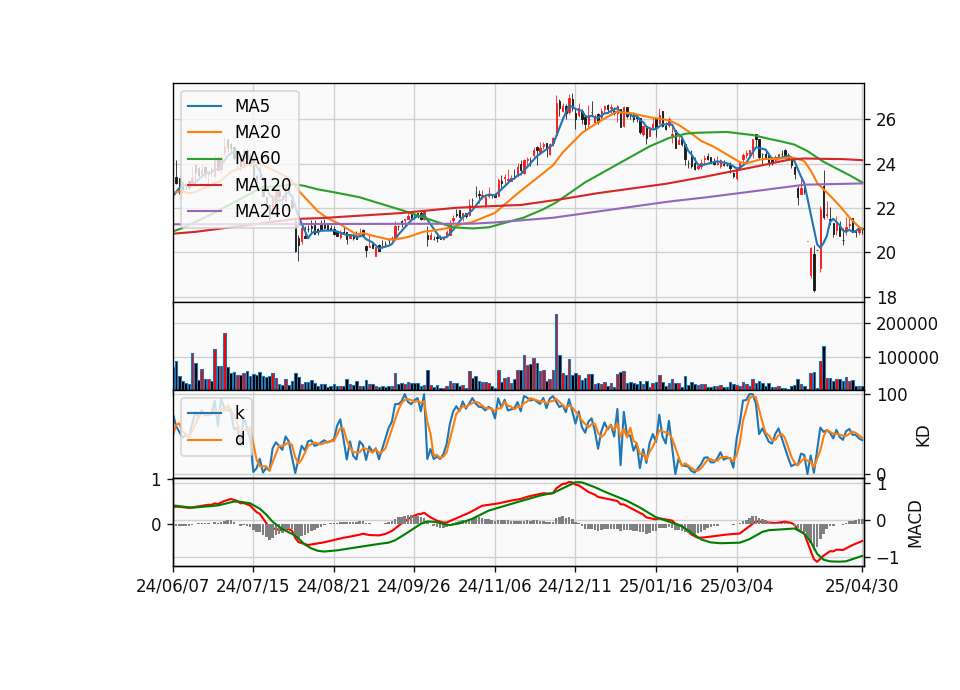Click the MA120 legend label
Image resolution: width=960 pixels, height=690 pixels.
pyautogui.click(x=263, y=184)
